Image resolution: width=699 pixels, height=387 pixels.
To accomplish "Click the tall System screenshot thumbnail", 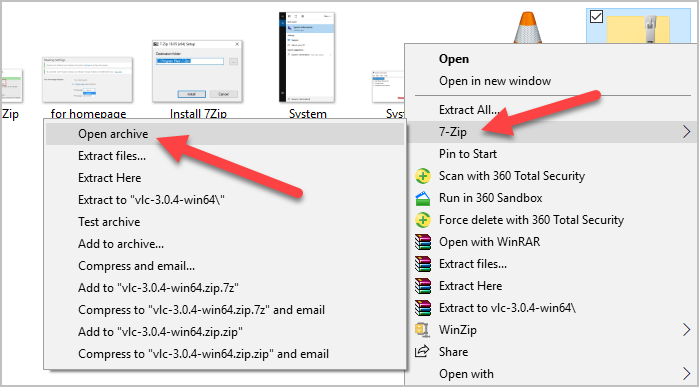I will 307,57.
